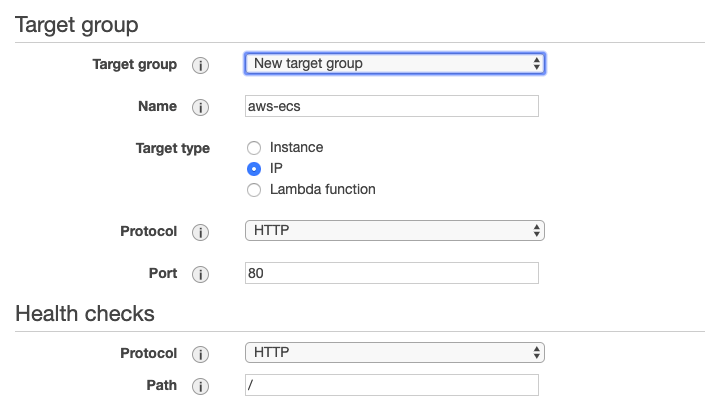This screenshot has height=417, width=705.
Task: Open the New target group dropdown
Action: pyautogui.click(x=395, y=63)
